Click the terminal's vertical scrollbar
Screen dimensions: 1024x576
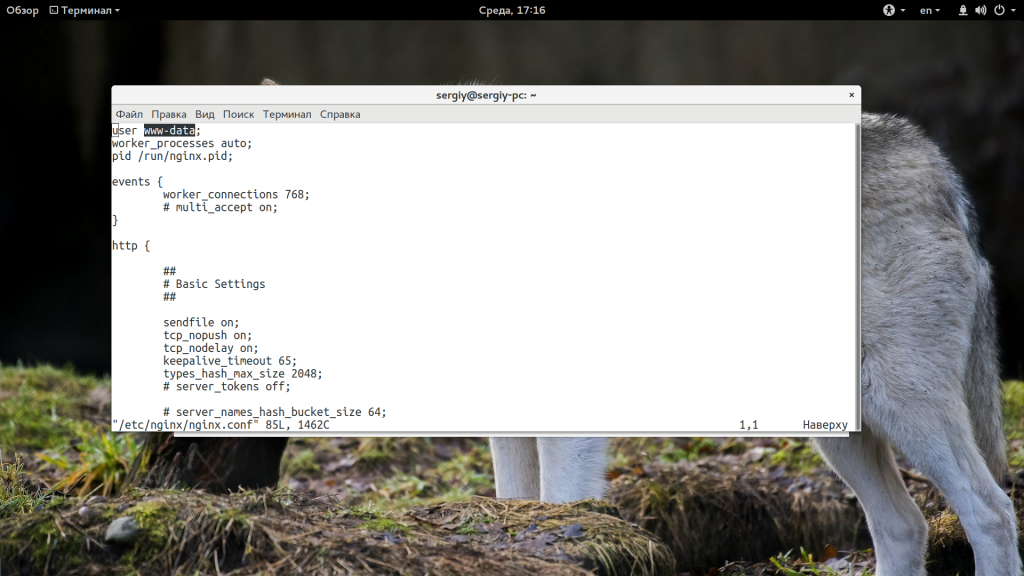857,270
